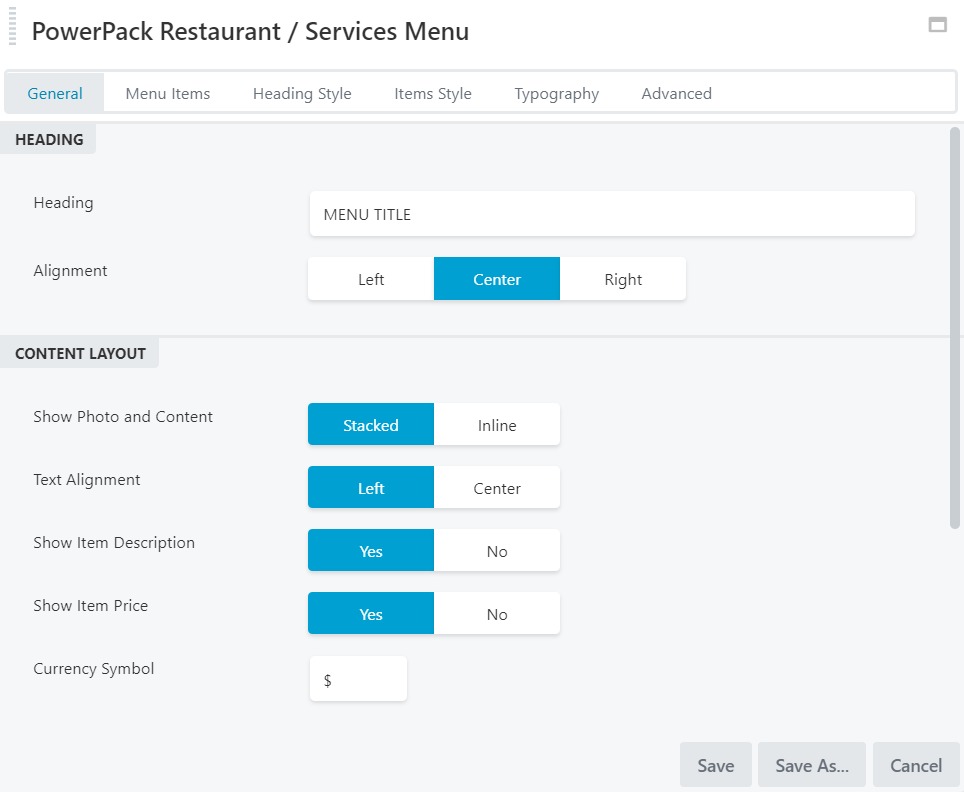Click the Save As... button
Viewport: 964px width, 792px height.
(x=812, y=766)
